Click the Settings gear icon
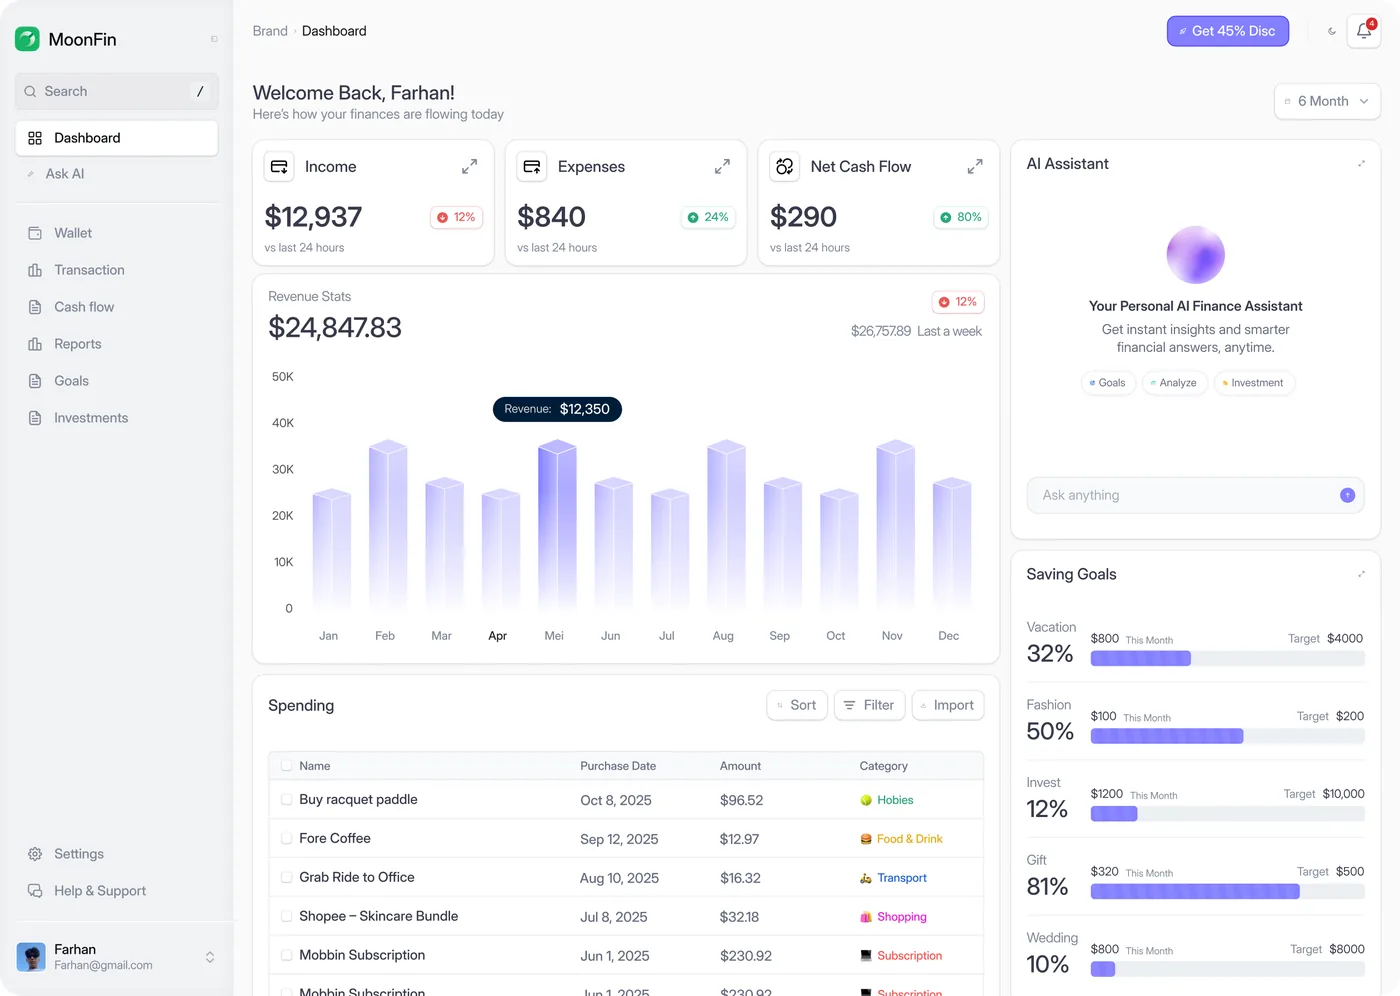Viewport: 1400px width, 996px height. coord(35,854)
